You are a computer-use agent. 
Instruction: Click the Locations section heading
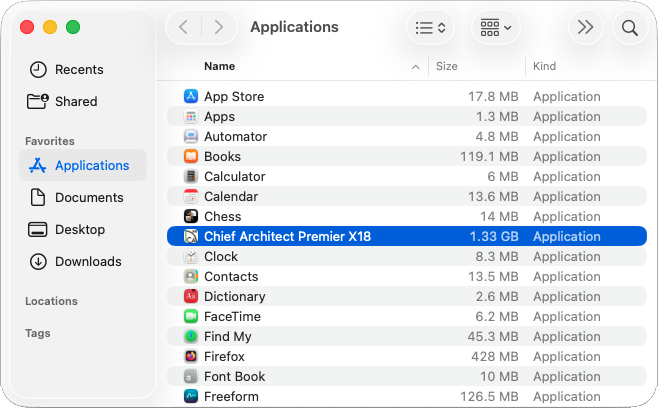pos(51,301)
